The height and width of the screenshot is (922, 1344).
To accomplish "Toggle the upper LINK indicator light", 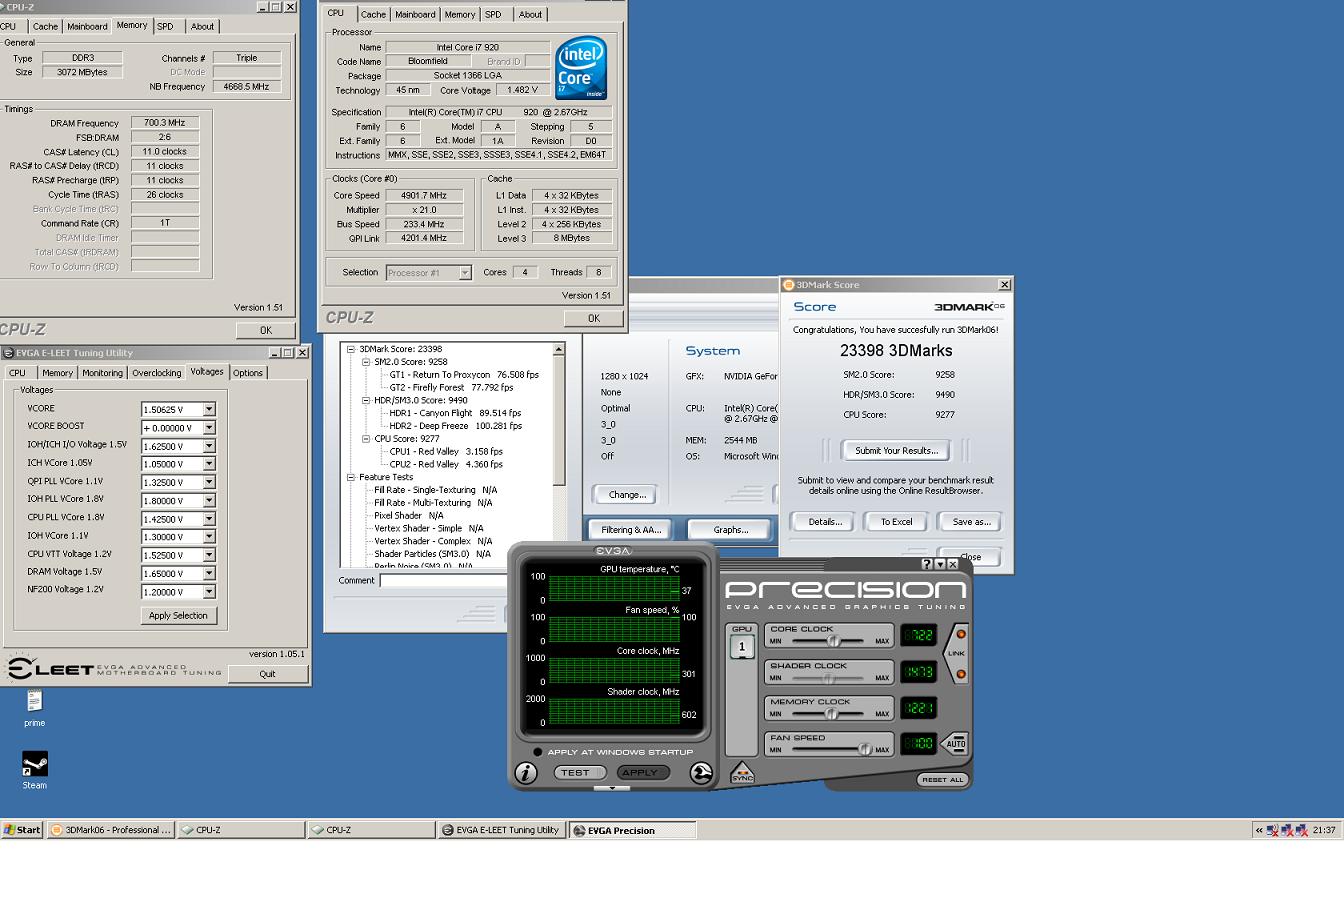I will (x=961, y=634).
